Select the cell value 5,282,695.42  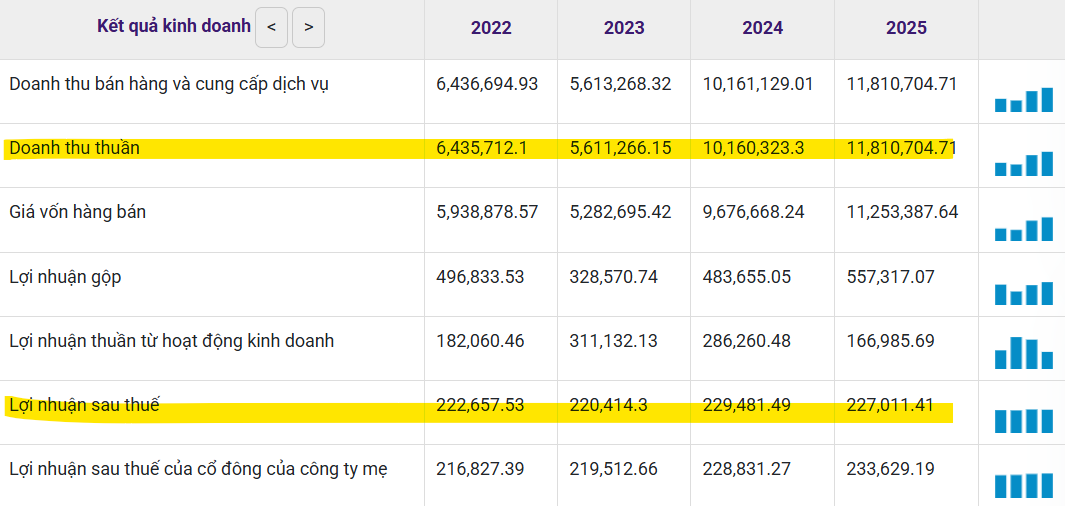click(x=620, y=212)
